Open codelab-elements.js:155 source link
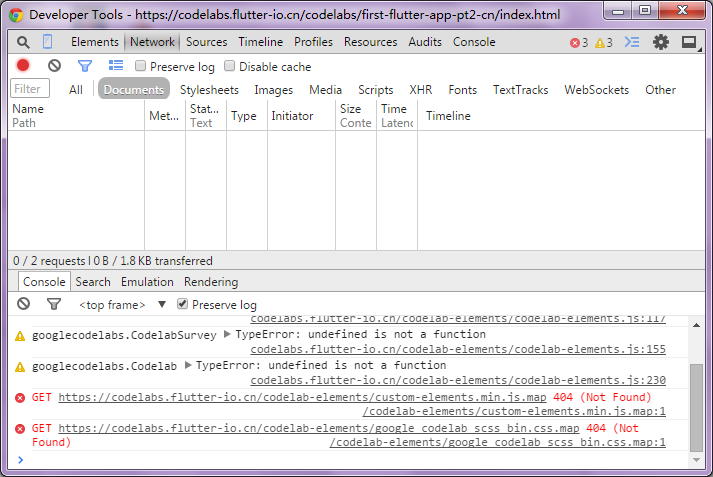 [x=458, y=349]
